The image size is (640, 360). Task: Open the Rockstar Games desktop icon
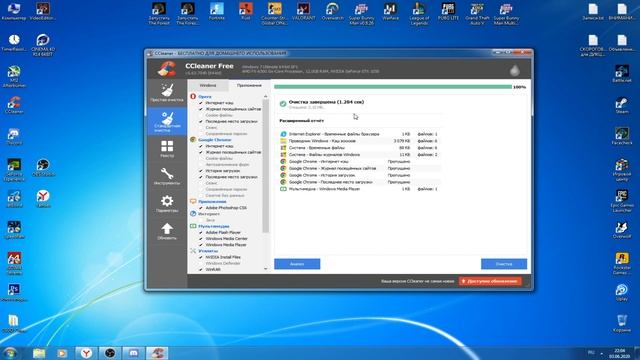(x=622, y=263)
